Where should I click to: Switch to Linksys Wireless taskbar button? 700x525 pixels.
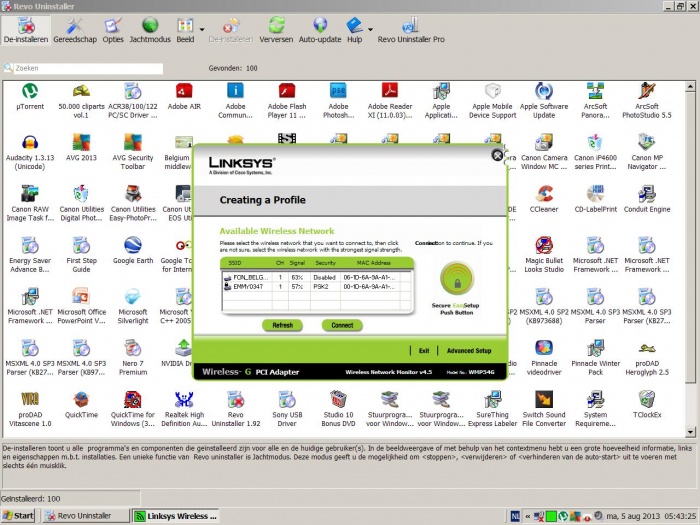click(176, 516)
